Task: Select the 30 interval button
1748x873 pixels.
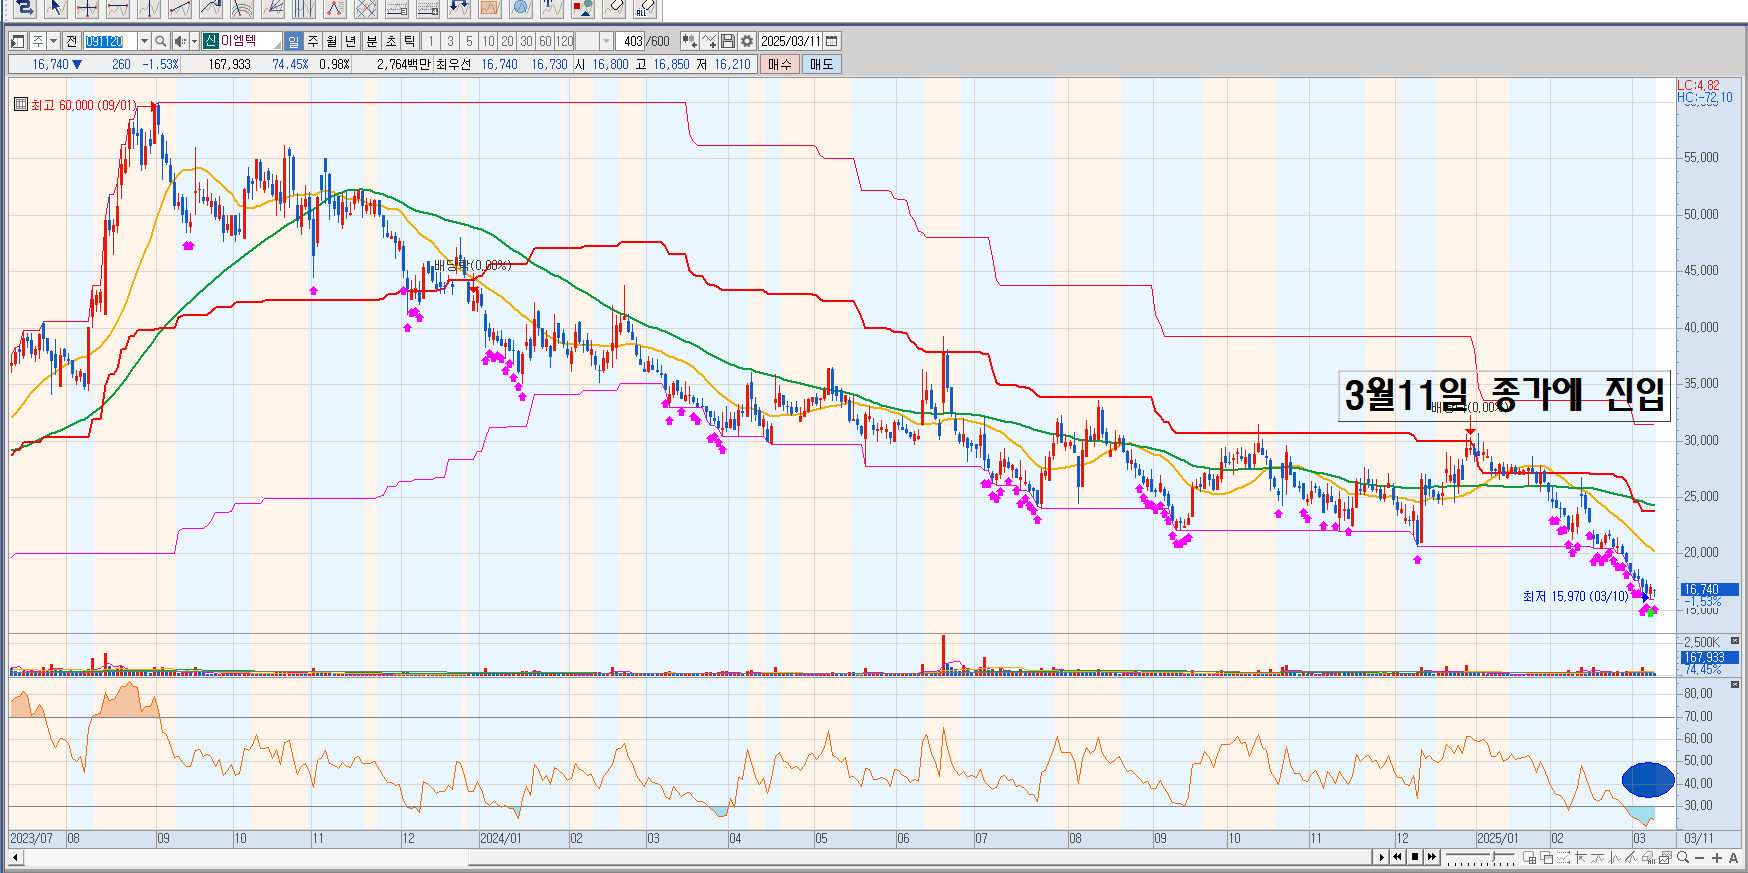Action: pyautogui.click(x=526, y=41)
